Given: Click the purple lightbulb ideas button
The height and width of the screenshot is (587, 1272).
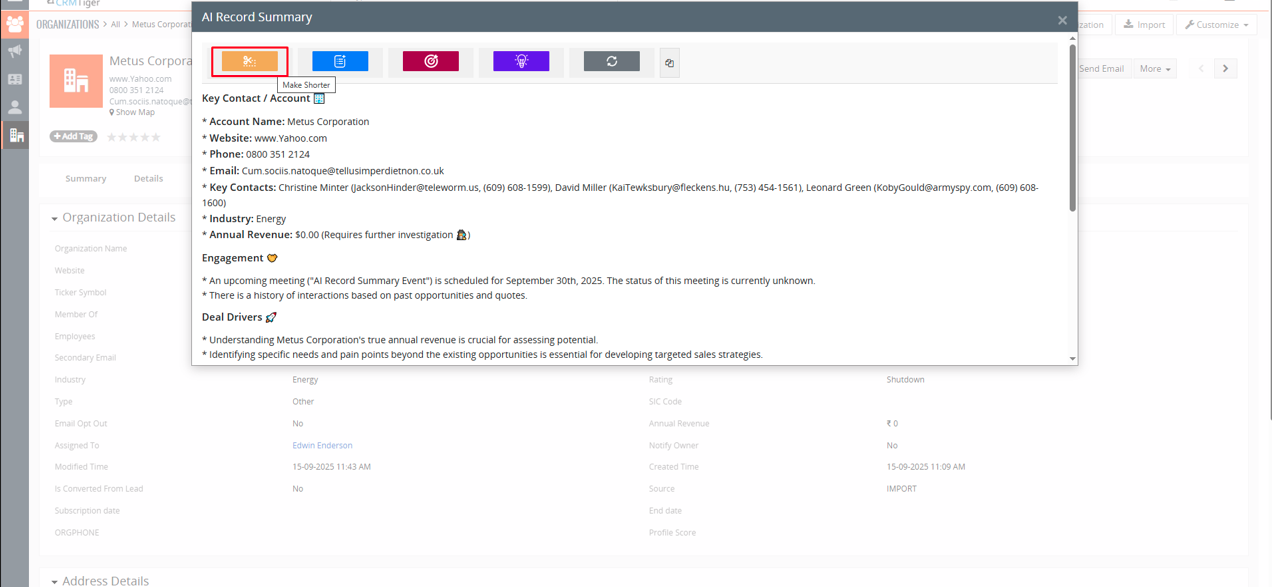Looking at the screenshot, I should tap(521, 61).
